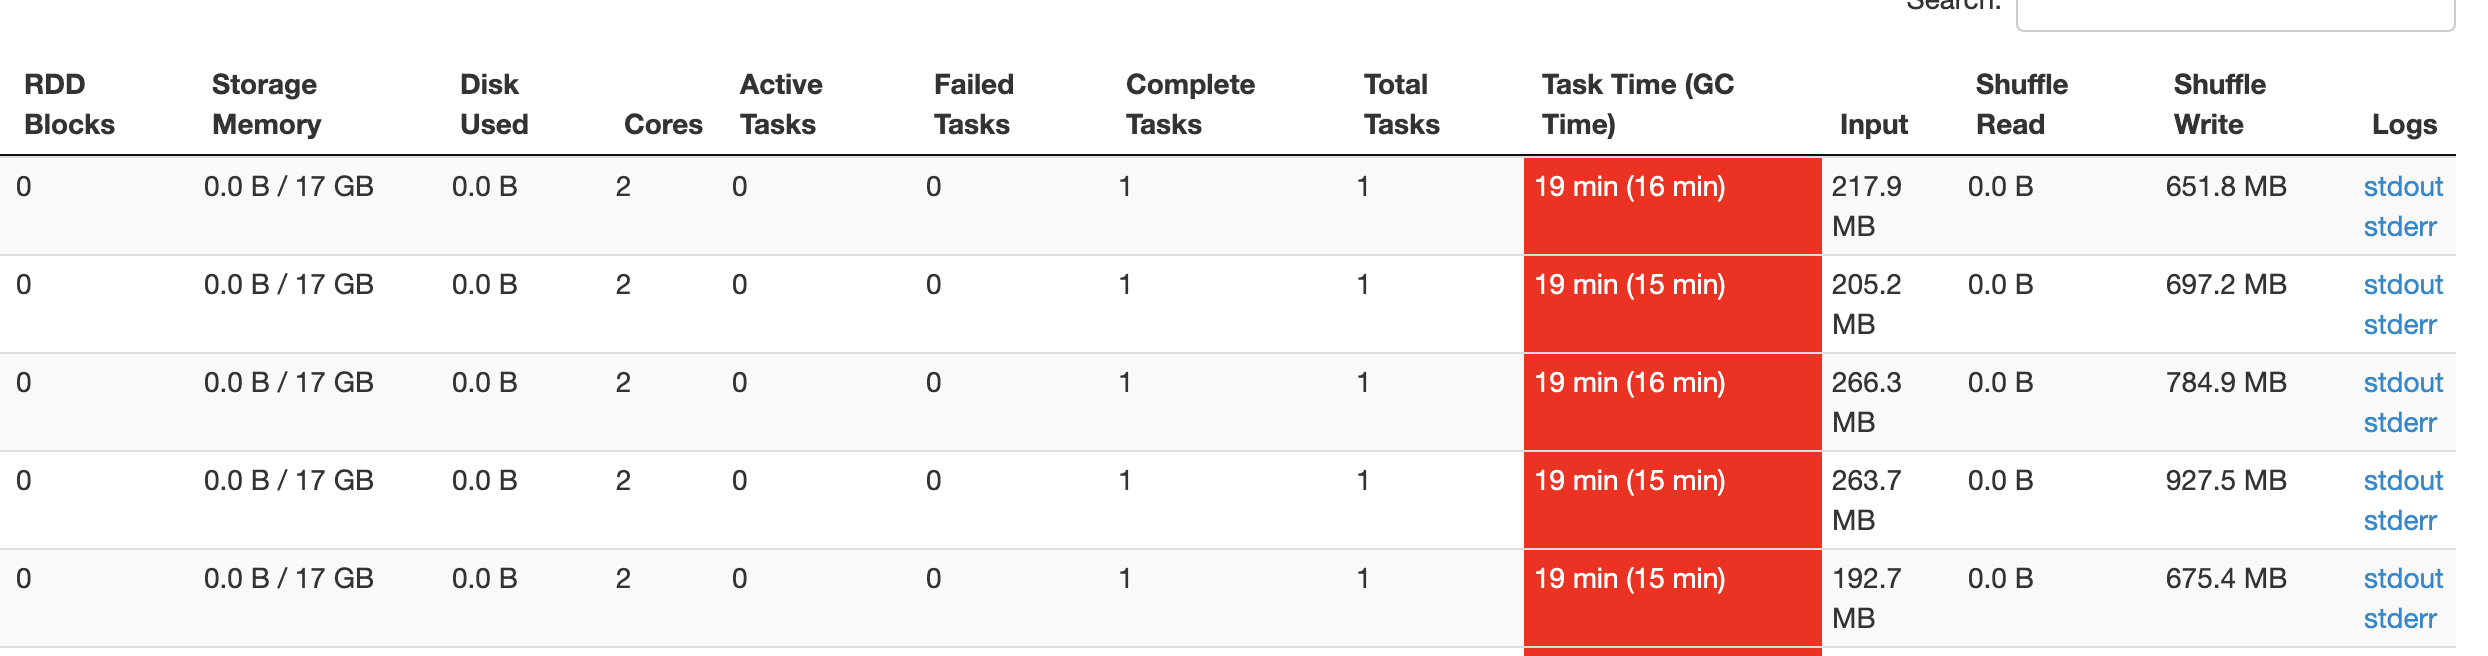Sort by Shuffle Read column
The image size is (2488, 656).
pyautogui.click(x=2021, y=104)
